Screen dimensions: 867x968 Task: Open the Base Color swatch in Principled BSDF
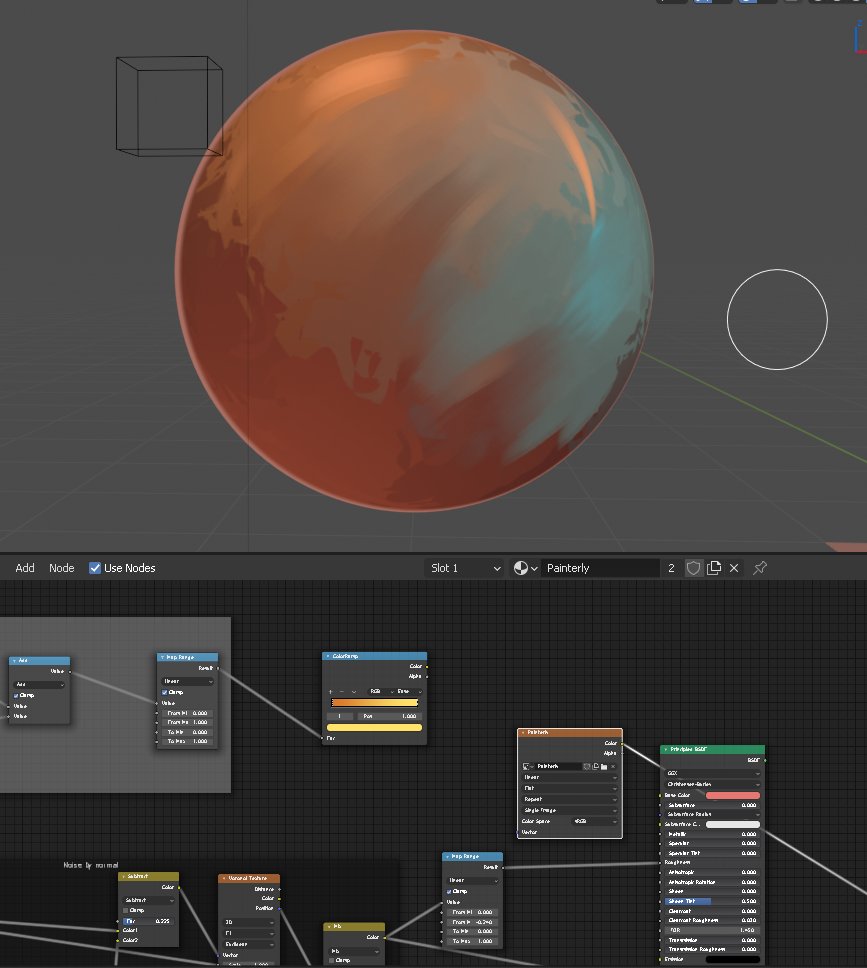click(733, 795)
